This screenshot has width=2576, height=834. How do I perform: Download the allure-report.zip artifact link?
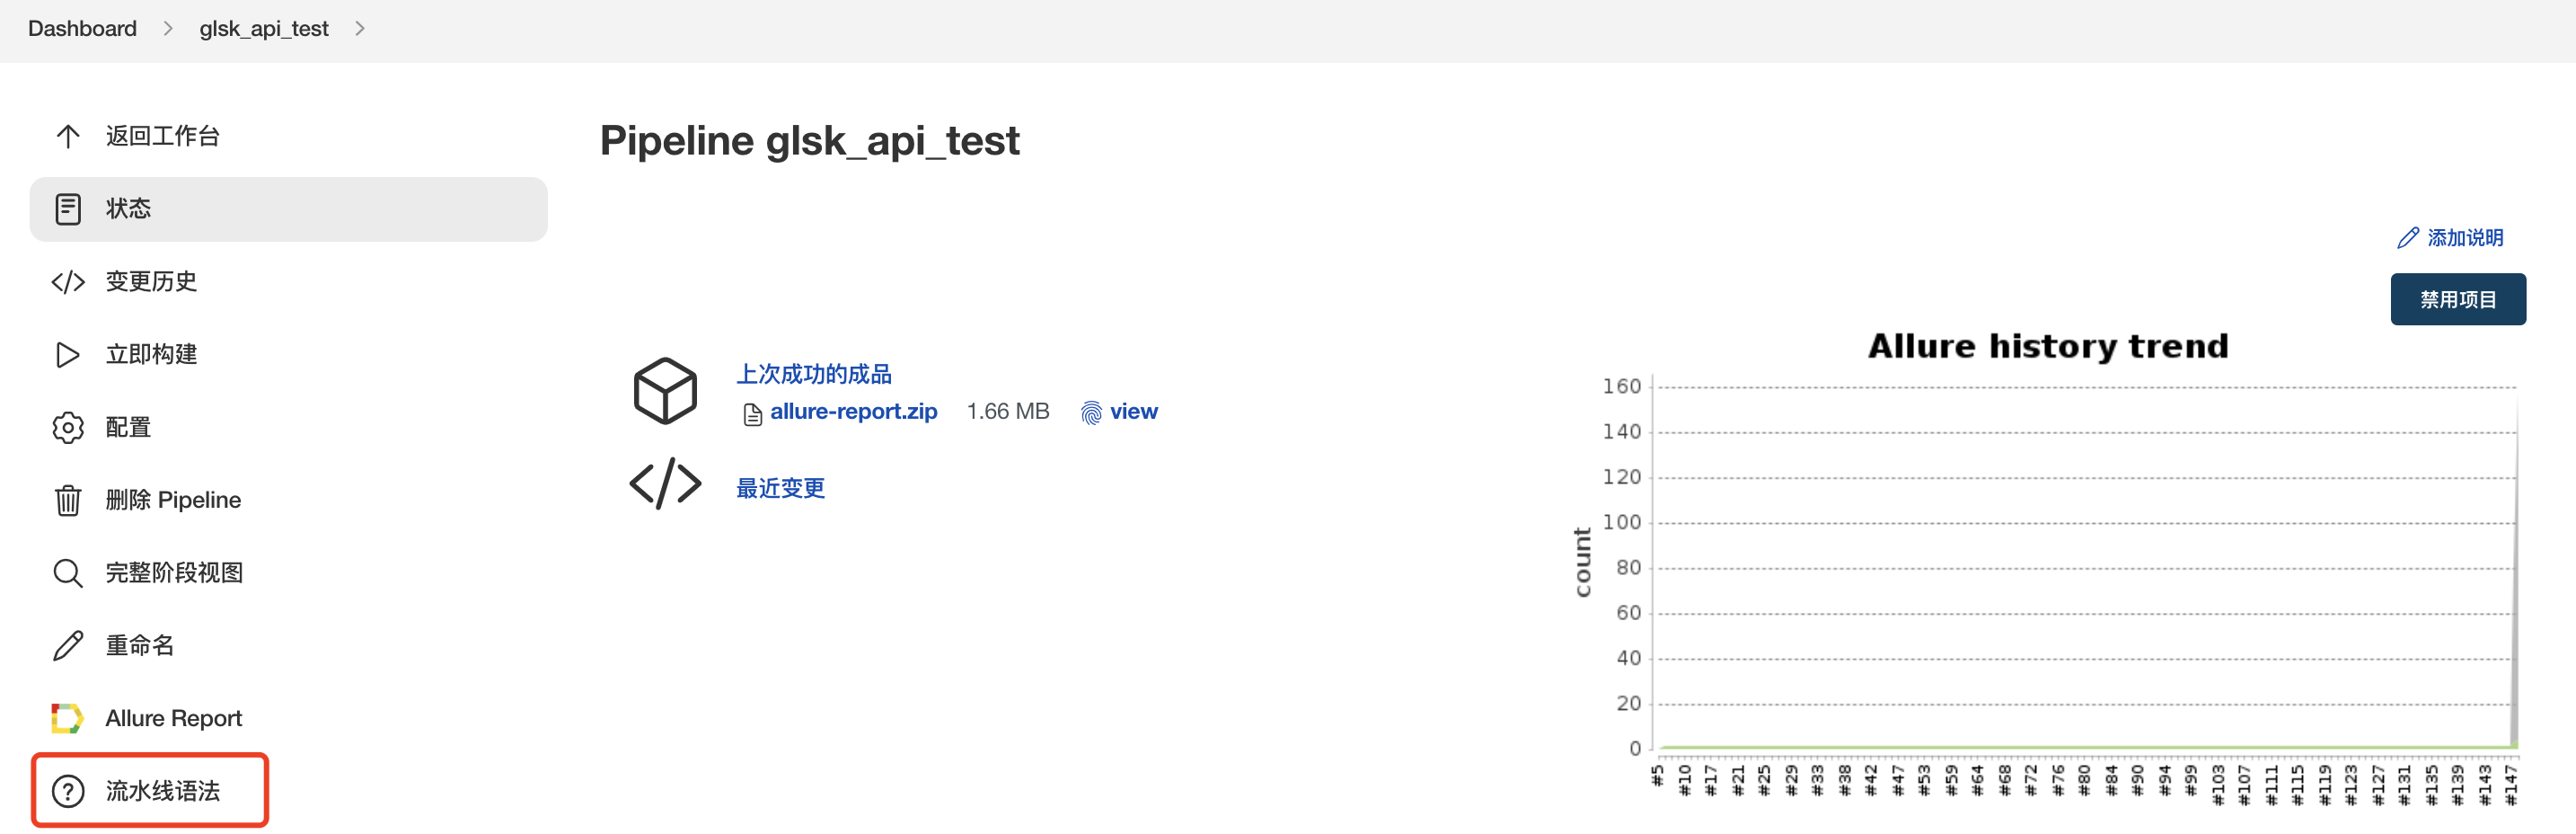[x=853, y=412]
